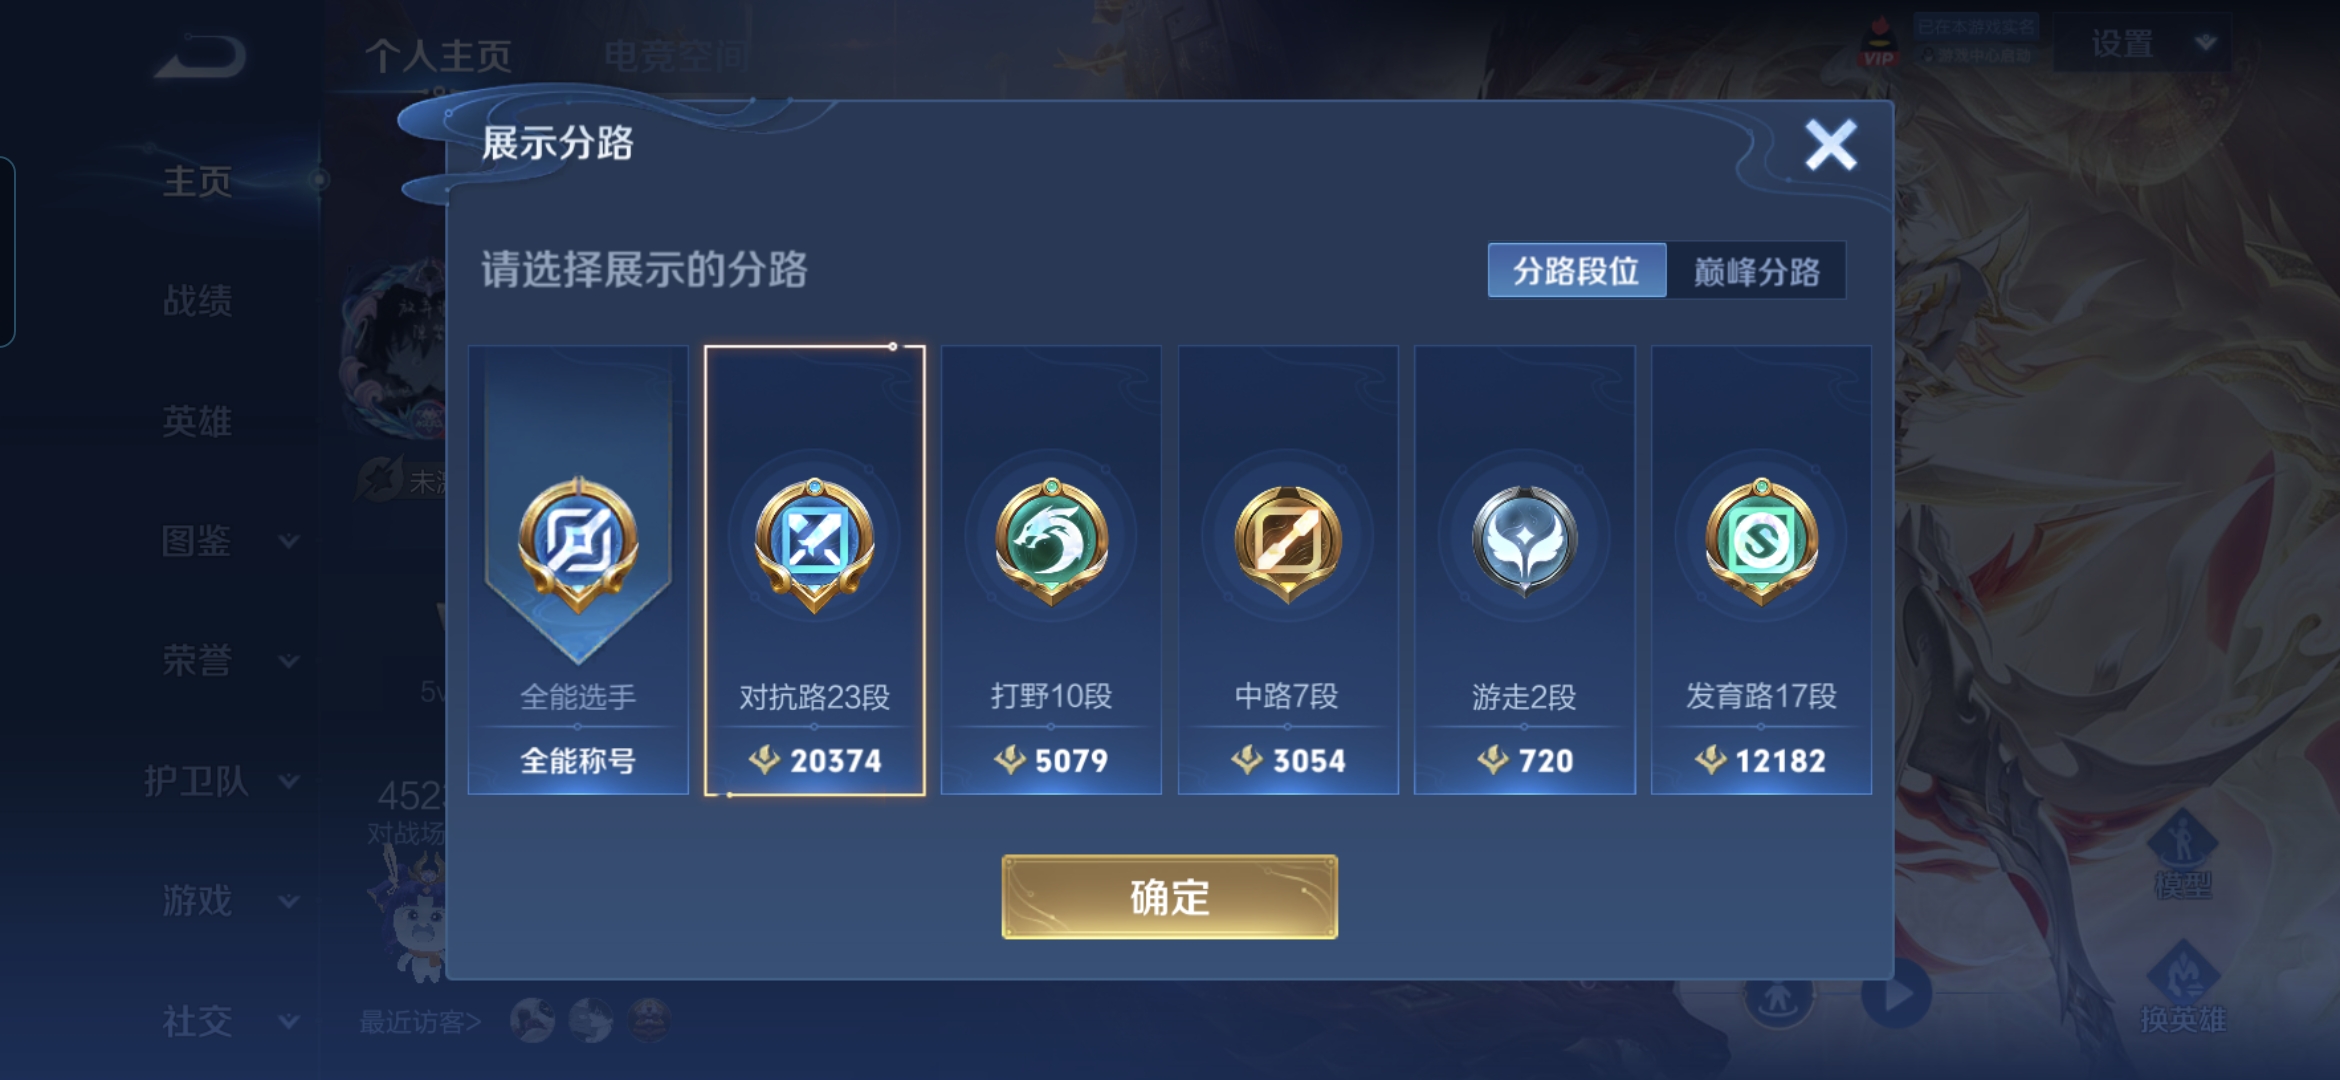This screenshot has width=2340, height=1080.
Task: Confirm selection with the 确定 button
Action: (1170, 897)
